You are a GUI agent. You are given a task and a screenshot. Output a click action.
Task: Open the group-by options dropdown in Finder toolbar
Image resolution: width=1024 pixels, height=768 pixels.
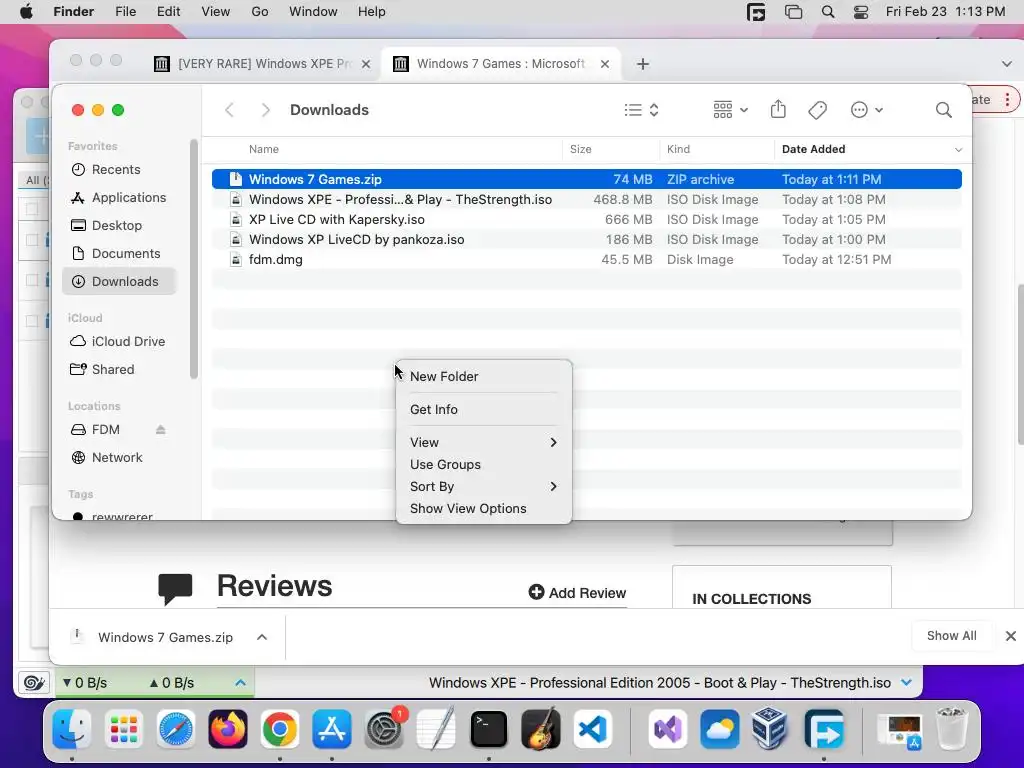731,110
